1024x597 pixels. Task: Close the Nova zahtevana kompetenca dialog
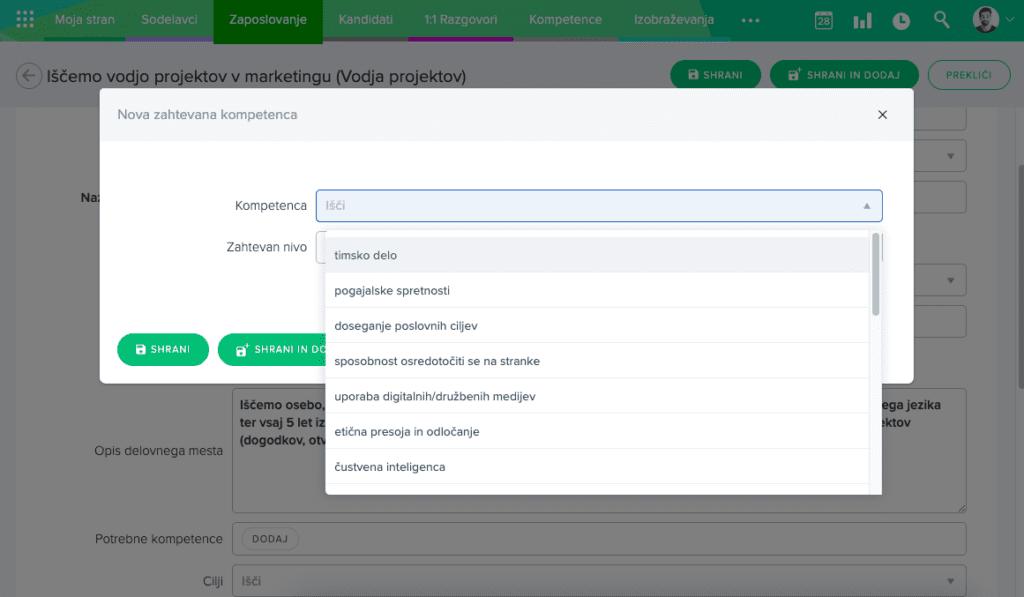click(882, 115)
